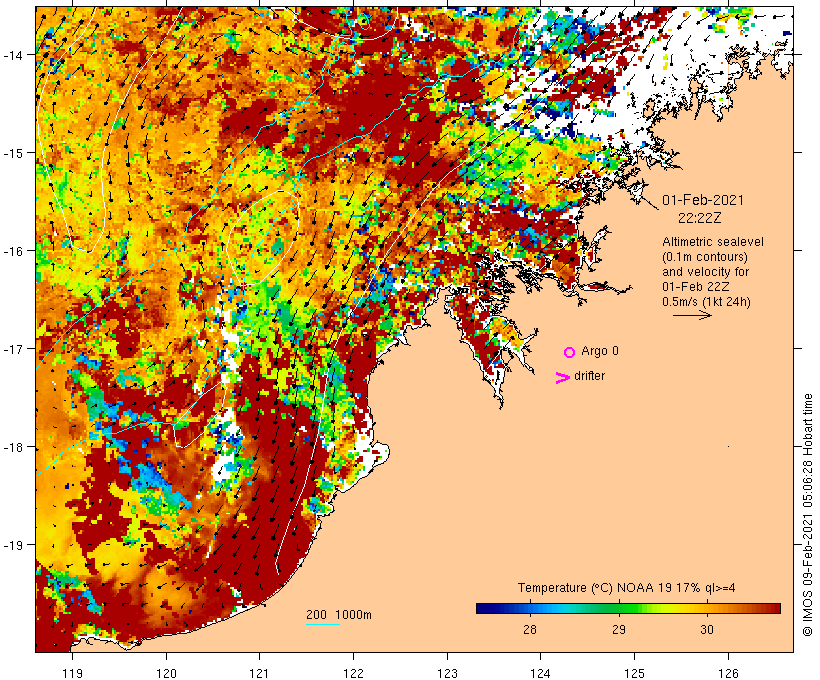Click the -19 latitude axis label
This screenshot has width=820, height=680.
[12, 545]
